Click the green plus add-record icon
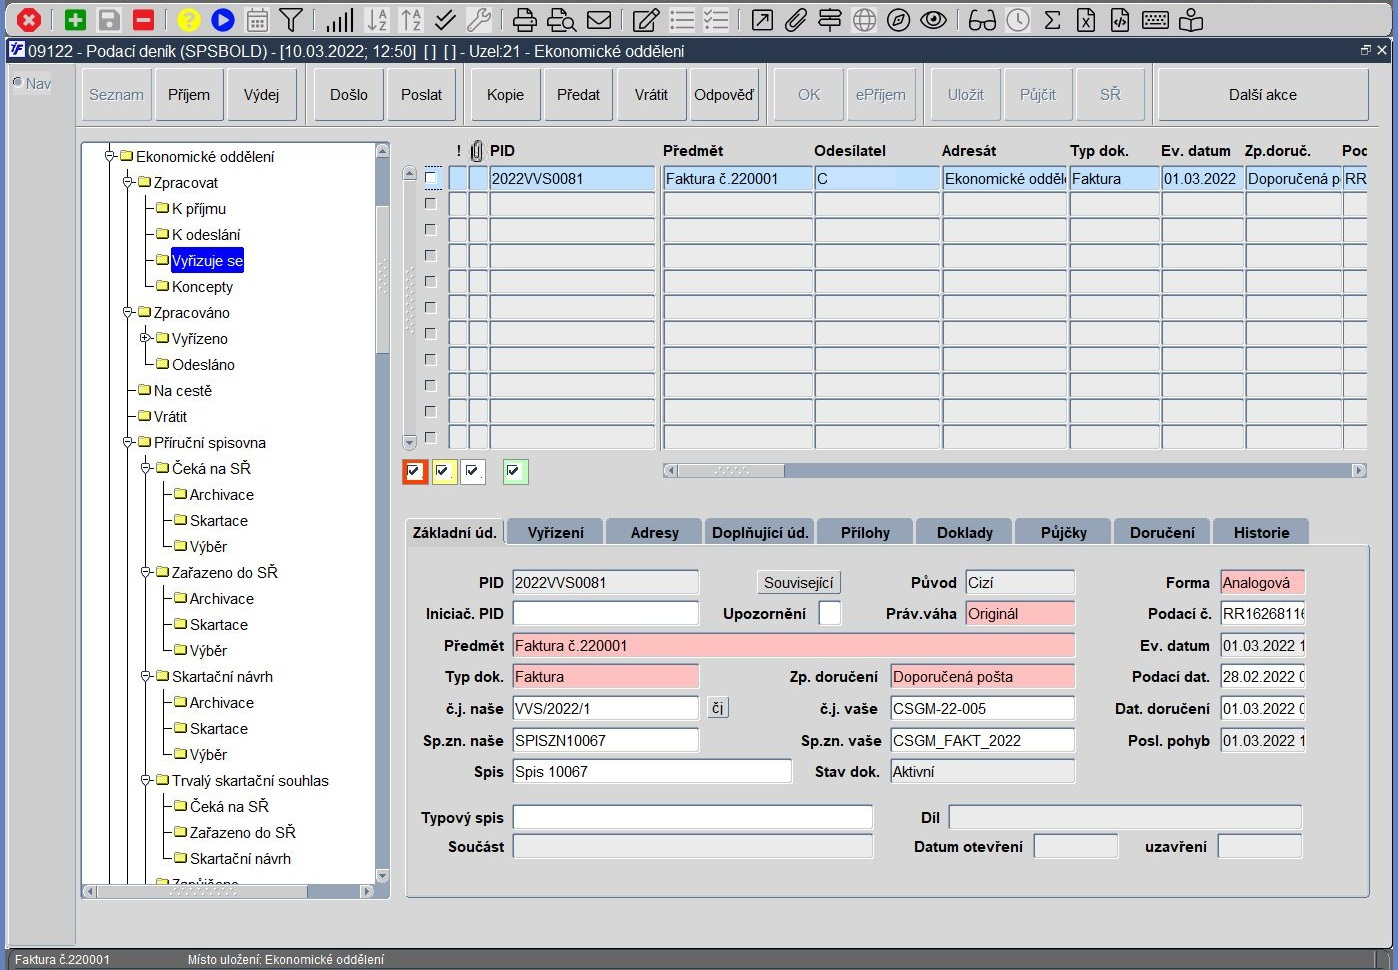 75,19
